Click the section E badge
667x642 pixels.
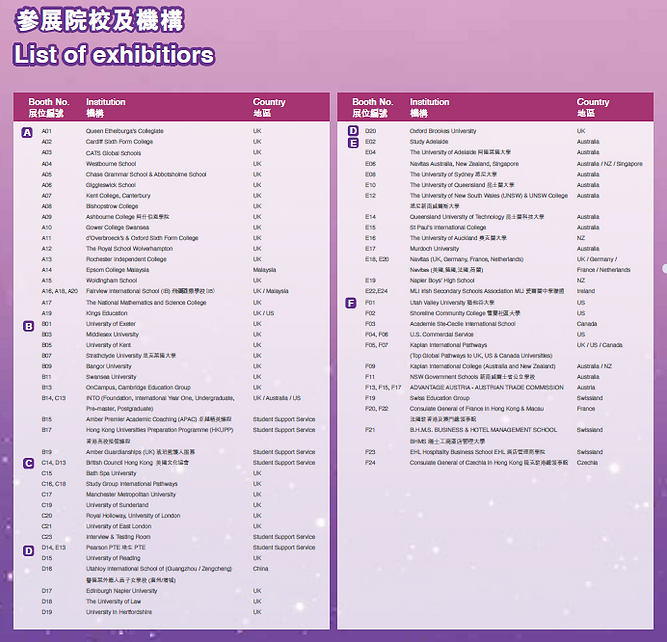pos(353,143)
